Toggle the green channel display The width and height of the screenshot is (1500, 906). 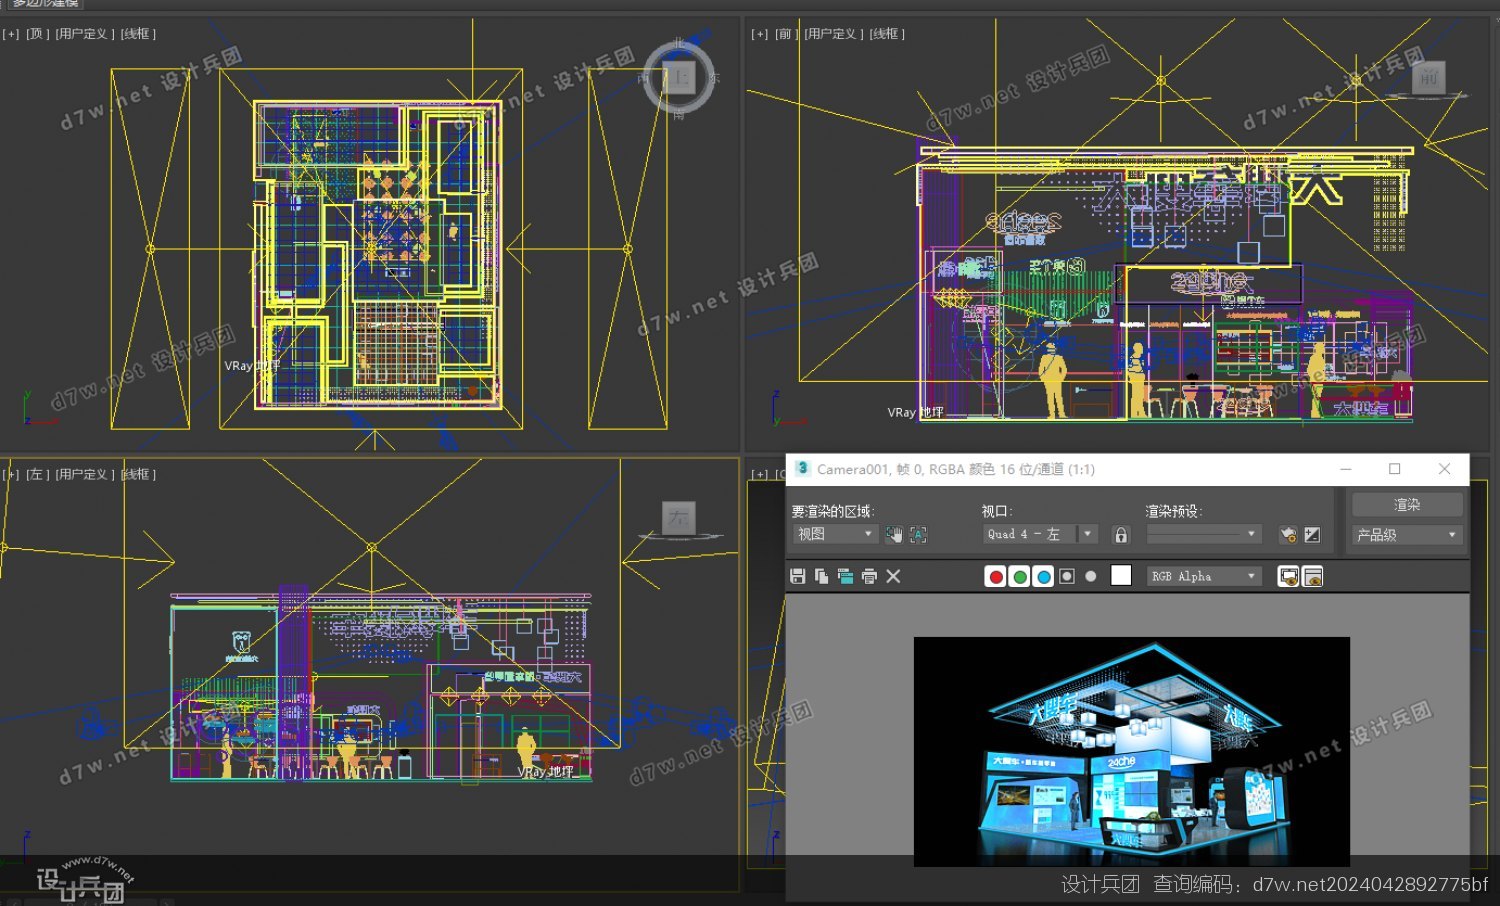(x=1019, y=576)
